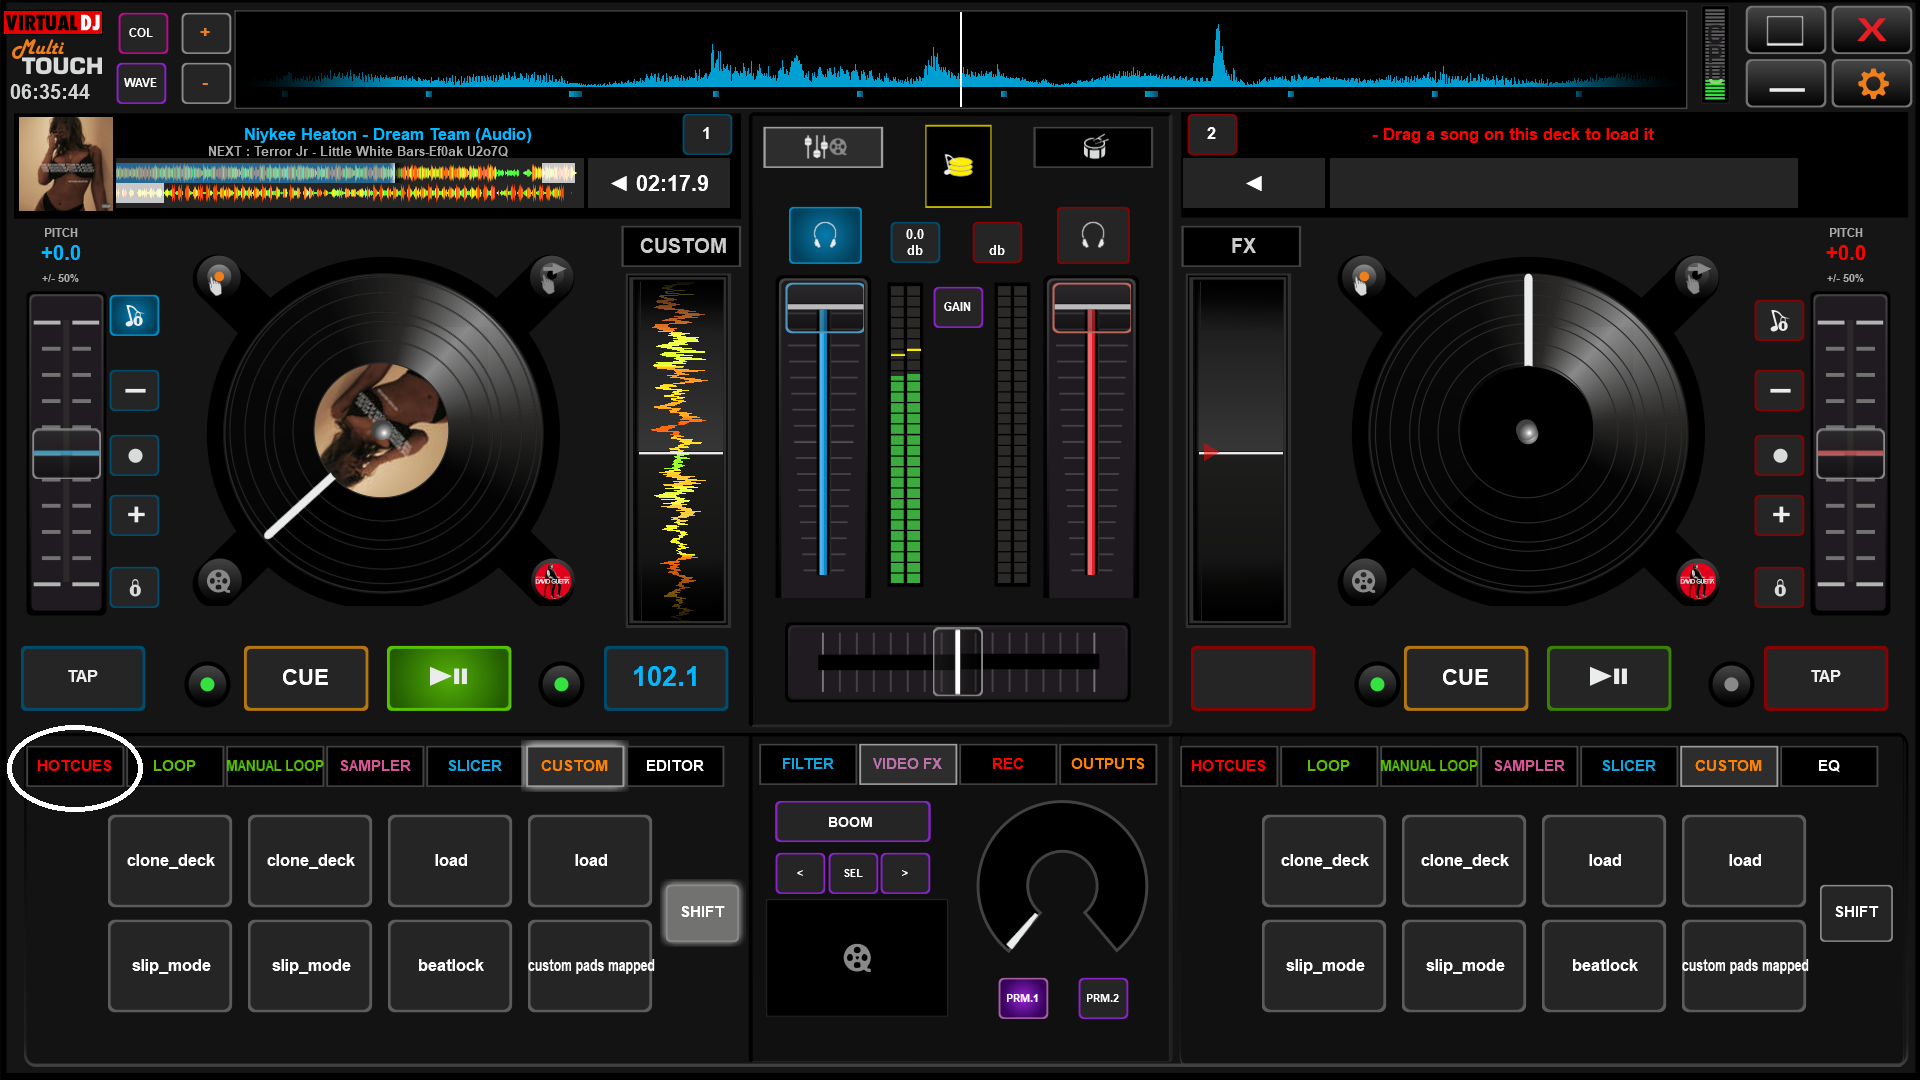Toggle gray indicator right of deck 2 play
Screen dimensions: 1920x1080
coord(1731,685)
